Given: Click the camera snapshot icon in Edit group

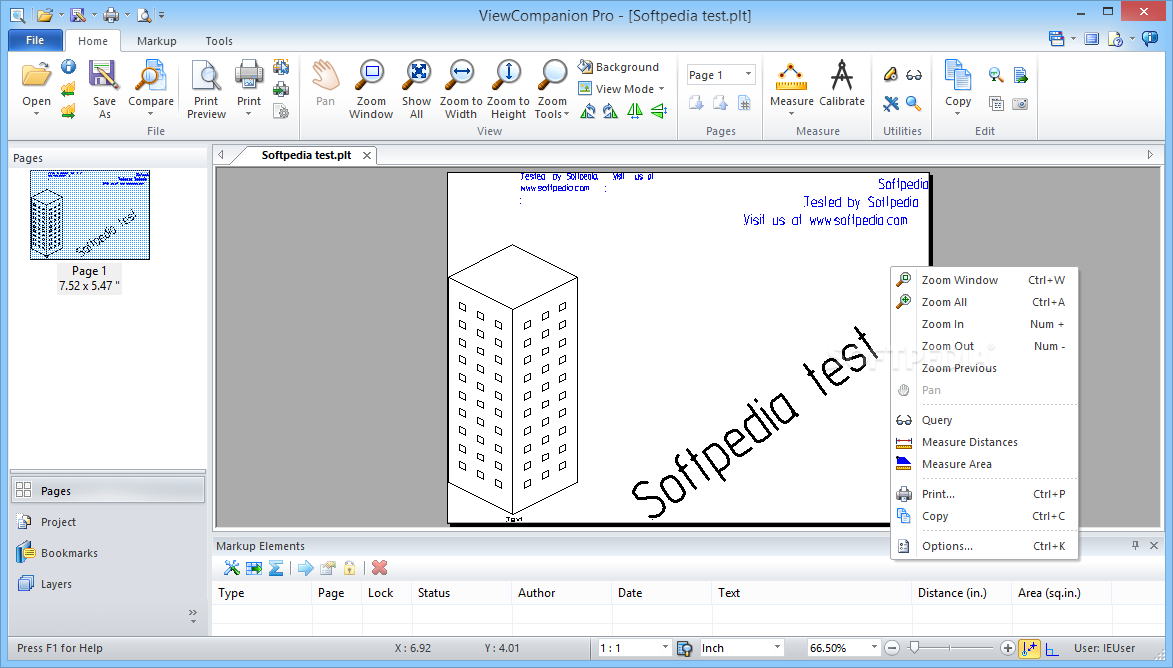Looking at the screenshot, I should [x=1020, y=104].
